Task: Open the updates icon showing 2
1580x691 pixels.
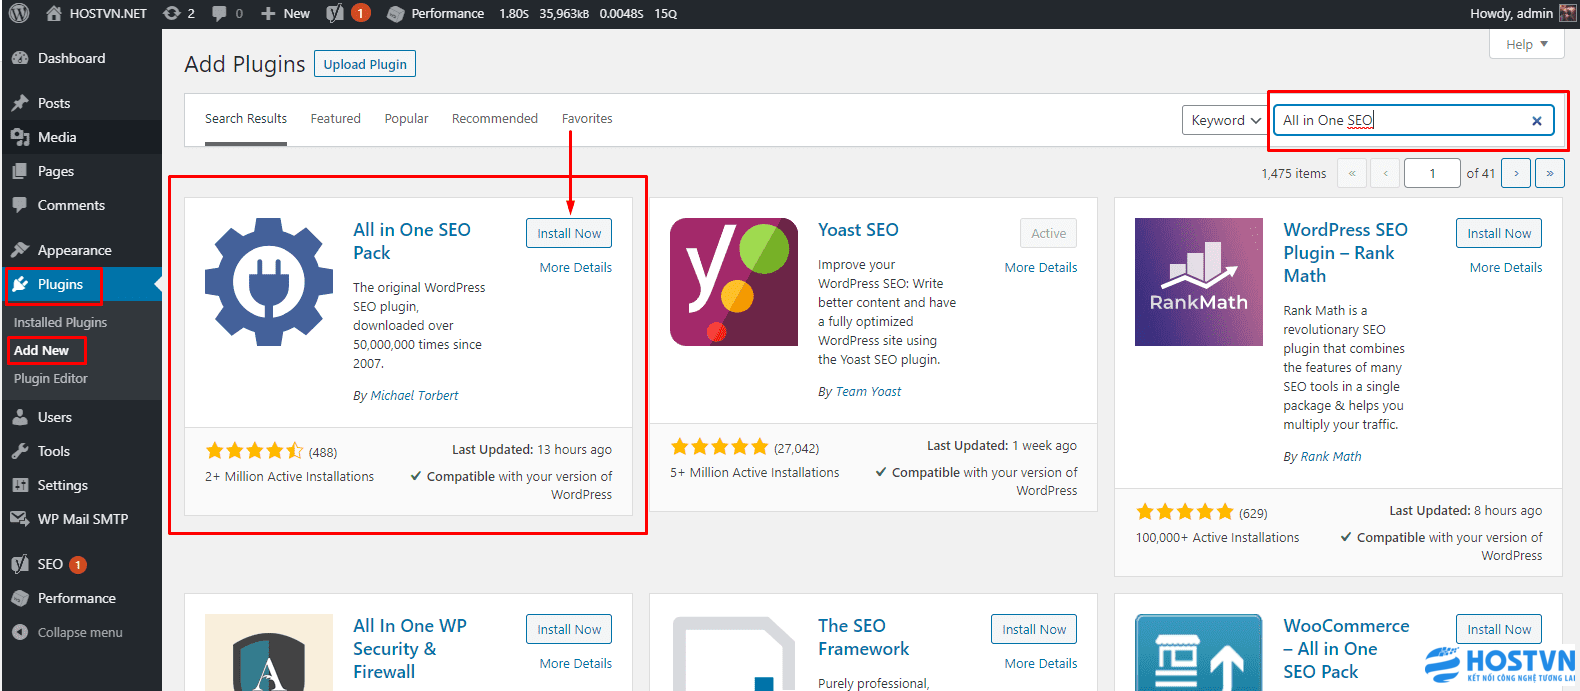Action: (x=179, y=13)
